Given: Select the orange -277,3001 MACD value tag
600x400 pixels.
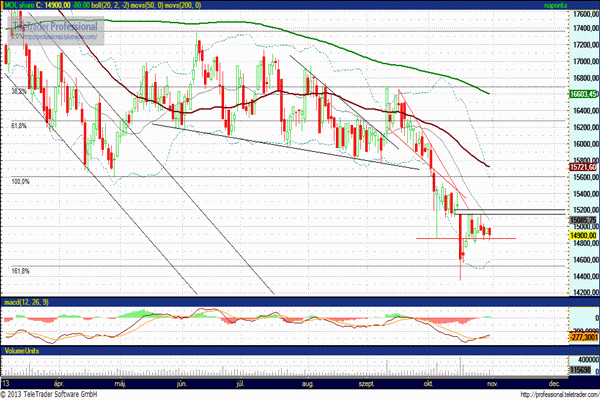Looking at the screenshot, I should tap(584, 337).
